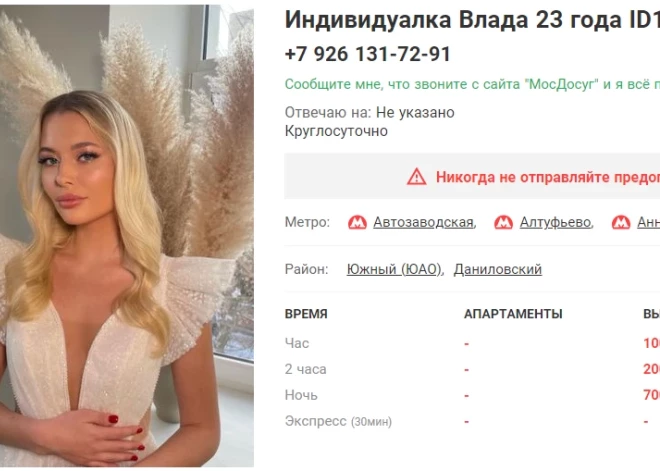Click the metro icon beside Автозаводская
Viewport: 660px width, 471px height.
[x=357, y=222]
